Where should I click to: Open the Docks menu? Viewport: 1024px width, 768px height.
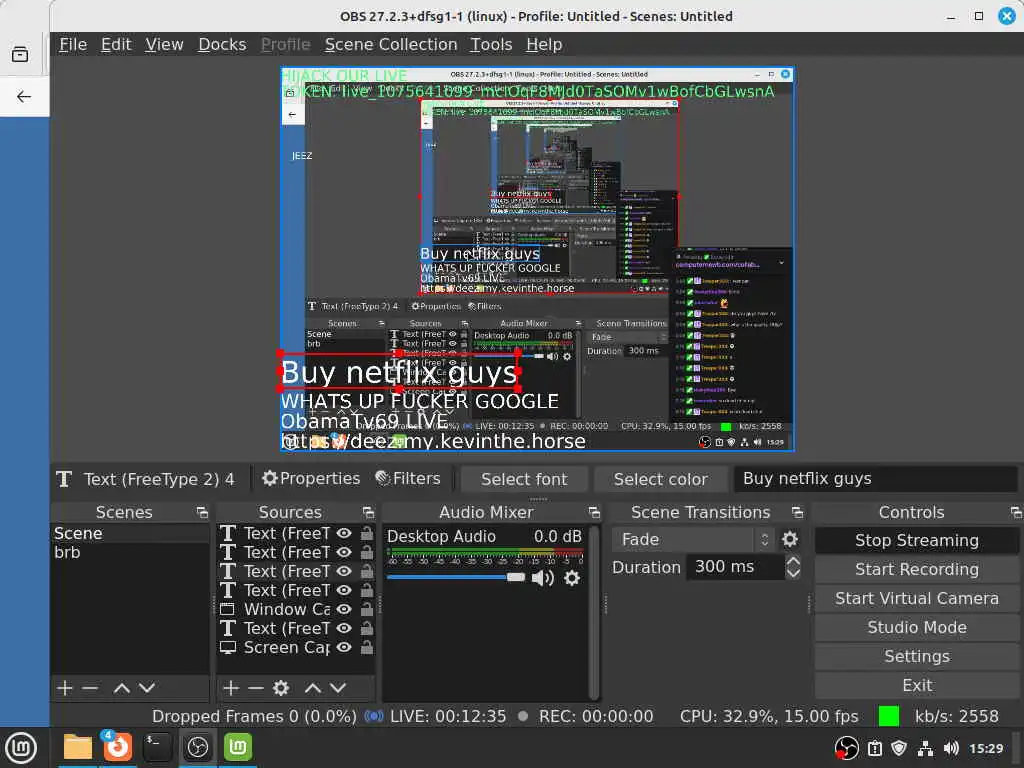(x=222, y=44)
